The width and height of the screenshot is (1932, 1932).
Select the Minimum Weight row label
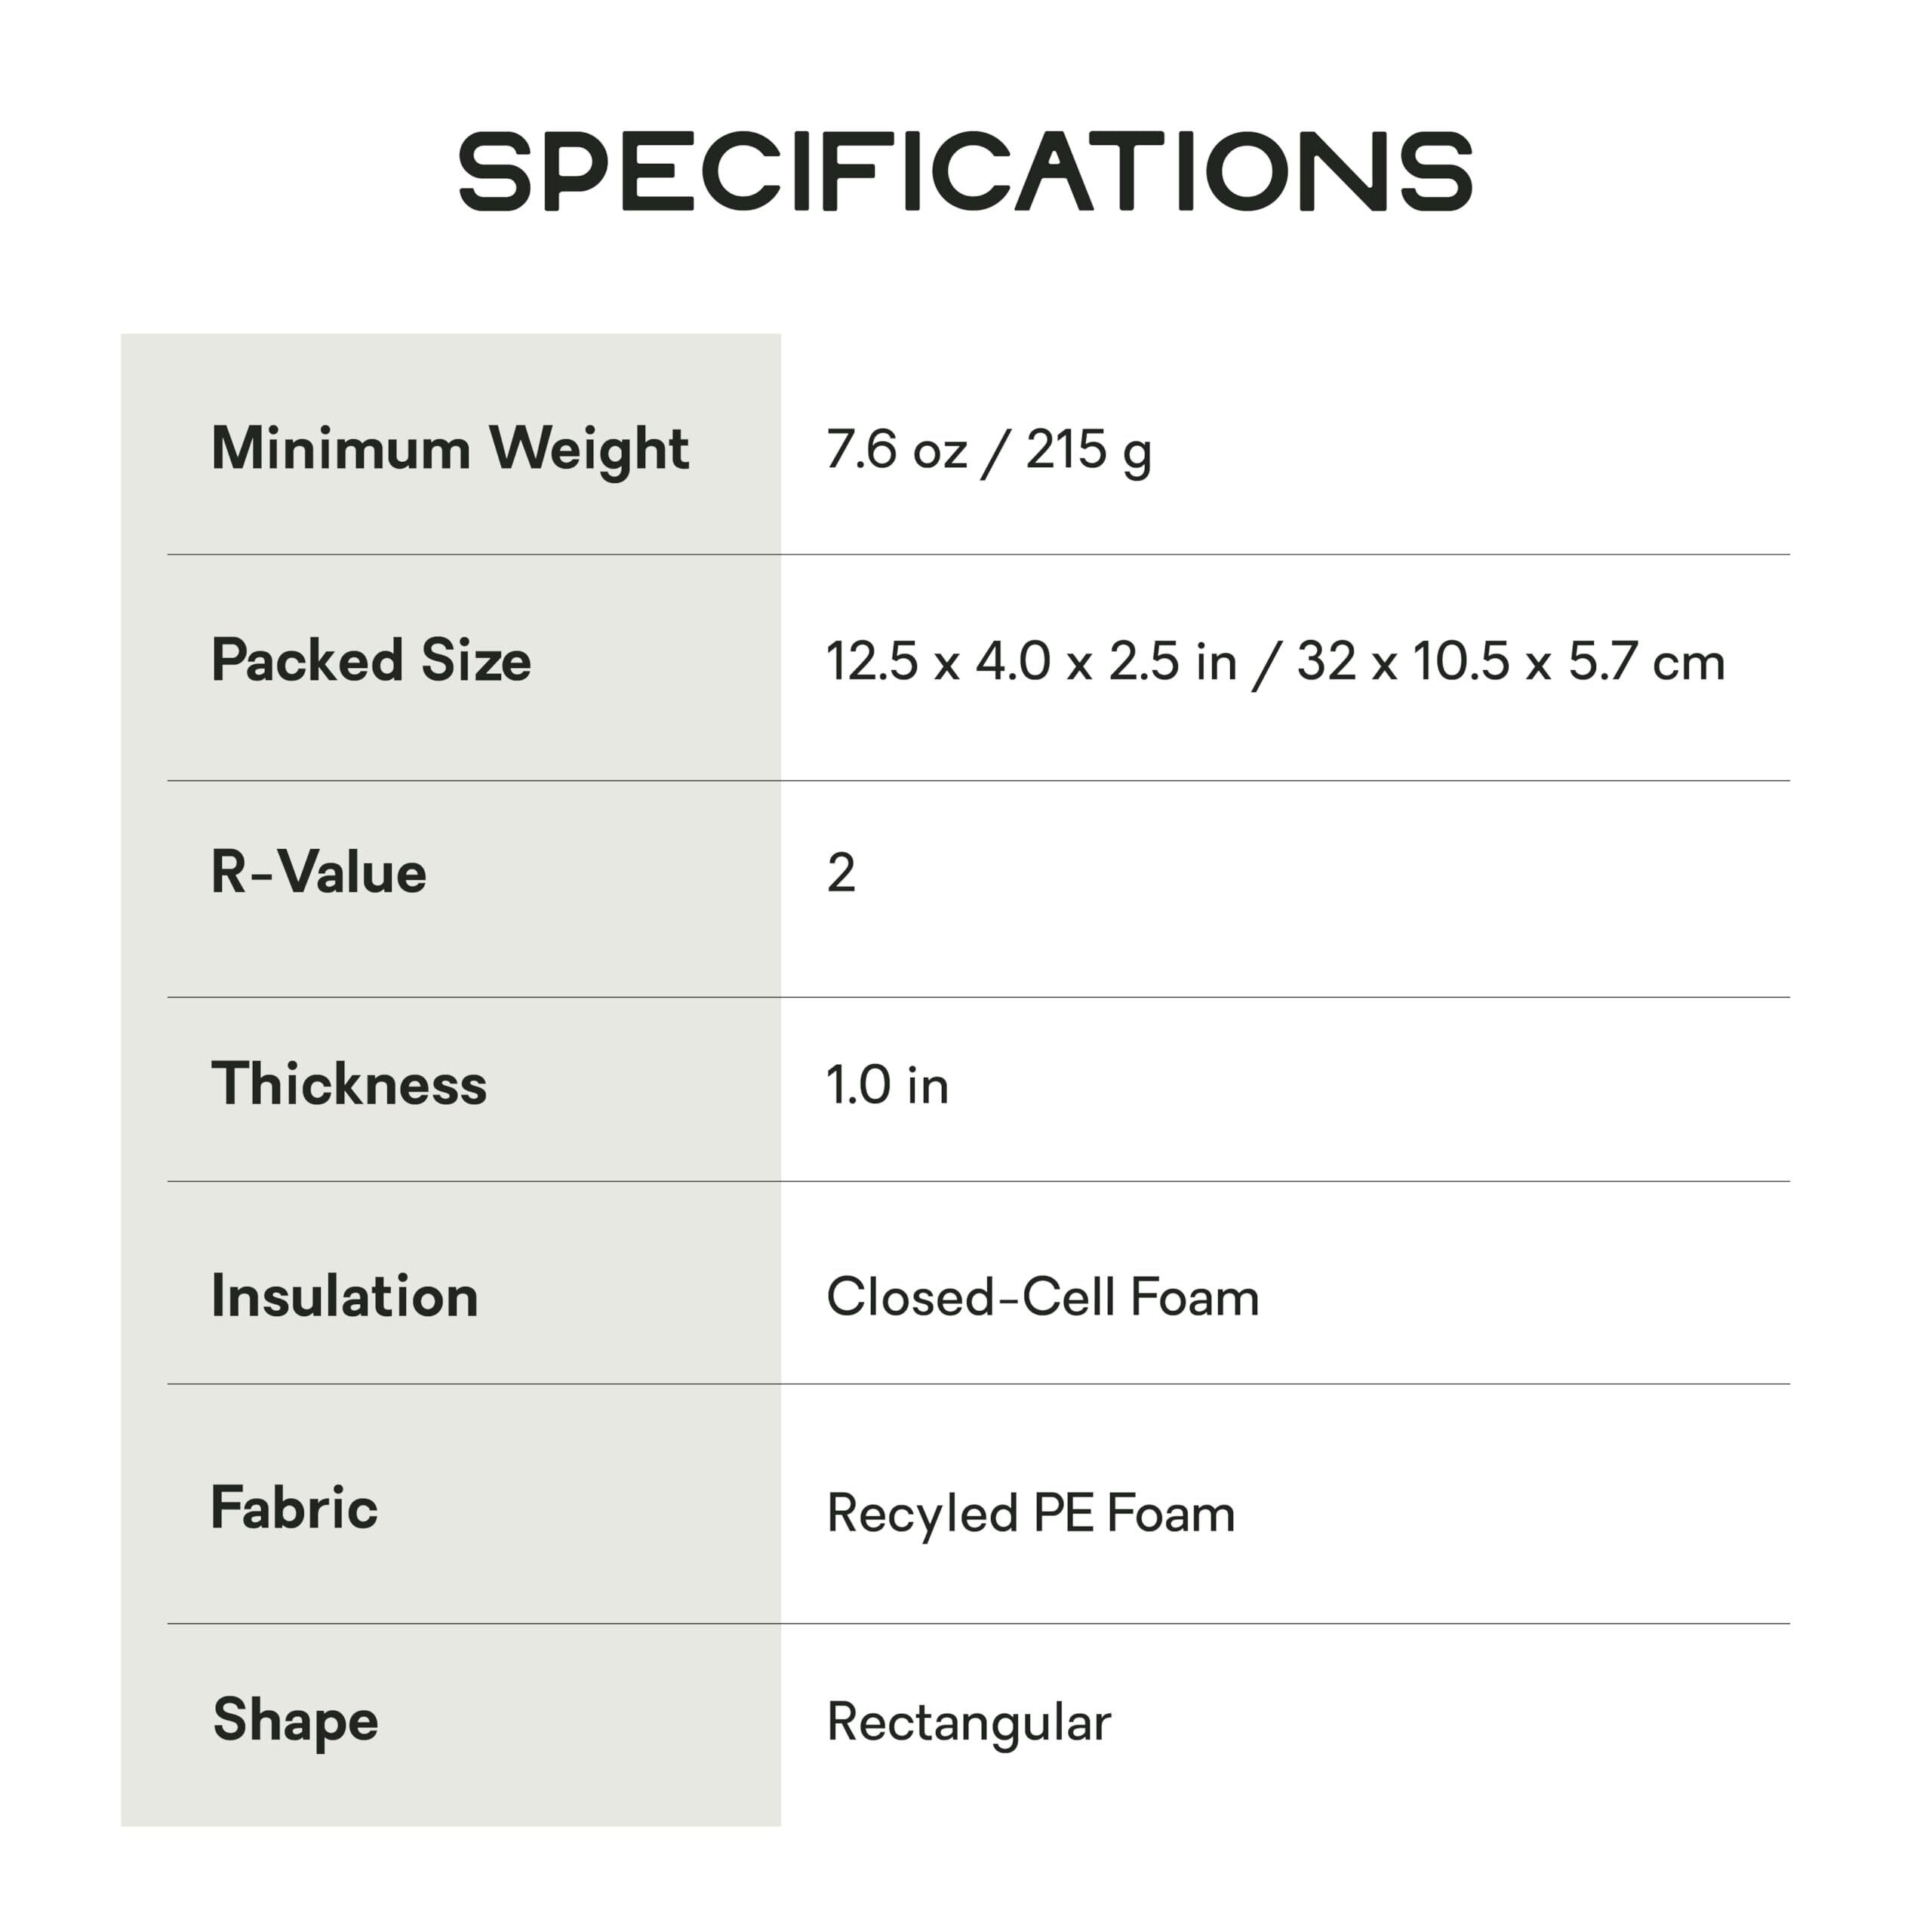pyautogui.click(x=449, y=448)
